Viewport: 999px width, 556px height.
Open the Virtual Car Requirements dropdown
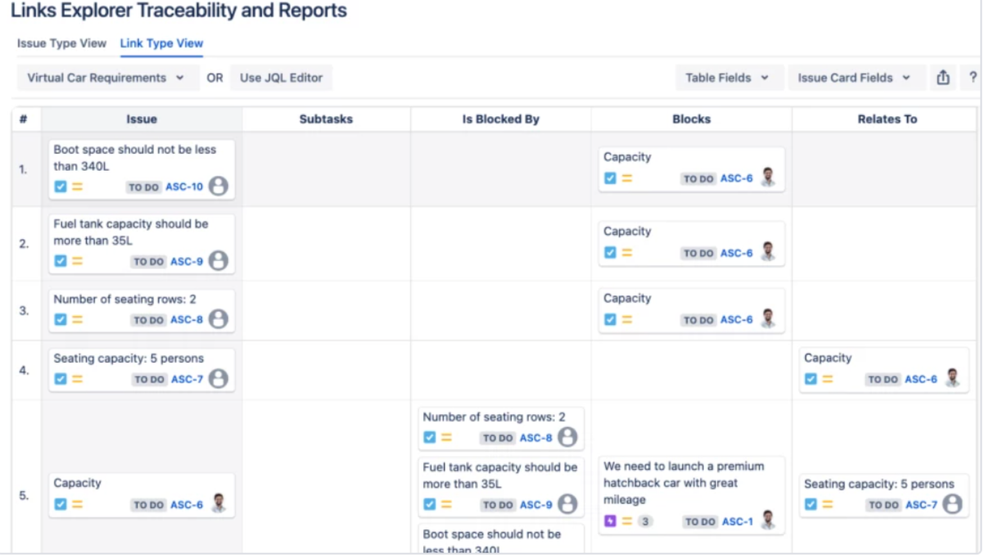click(x=105, y=78)
